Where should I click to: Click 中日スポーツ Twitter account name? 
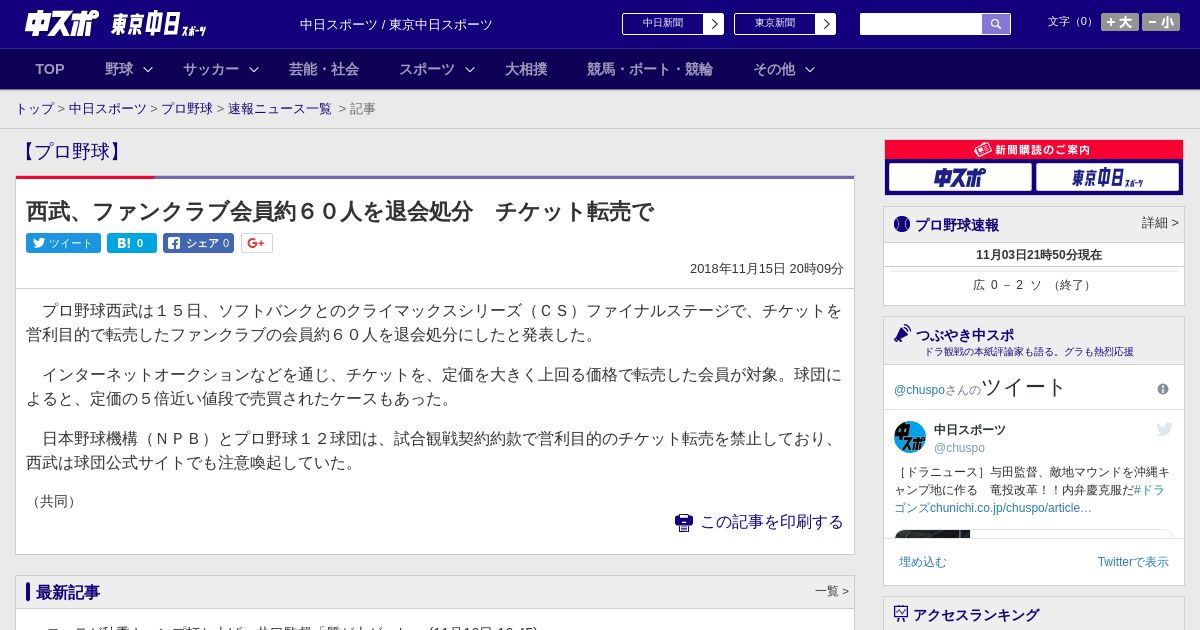[x=970, y=430]
